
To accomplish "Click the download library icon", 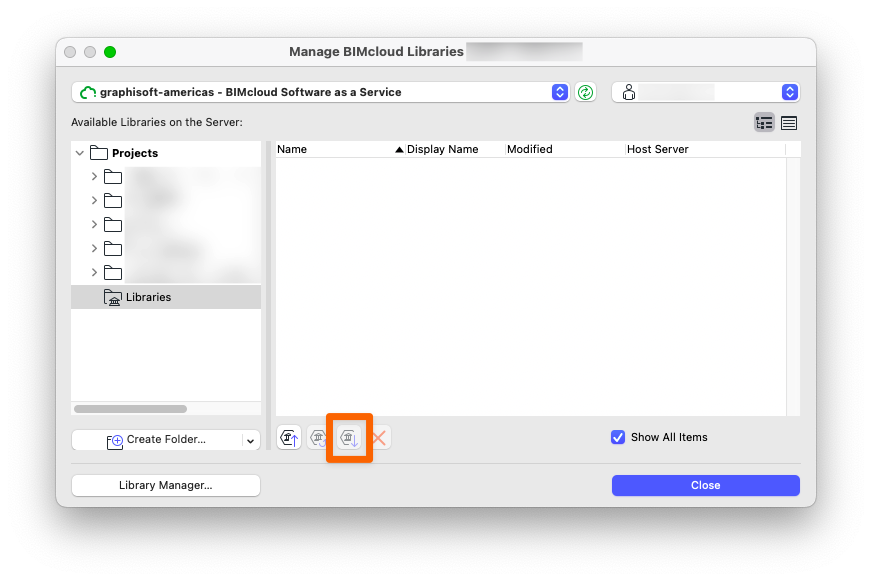I will click(349, 438).
